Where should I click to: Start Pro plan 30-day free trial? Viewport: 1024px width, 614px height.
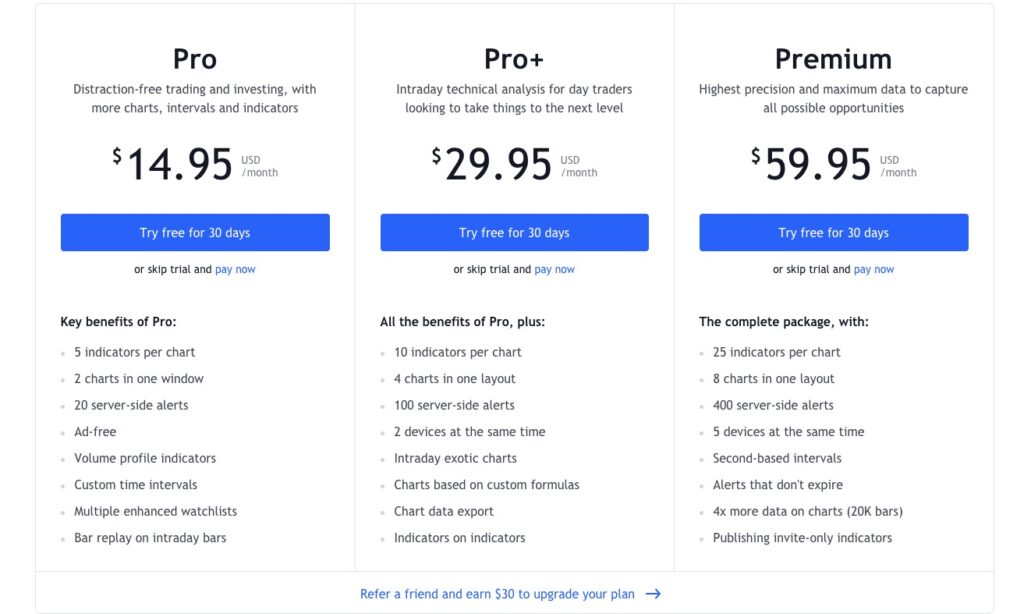point(195,233)
